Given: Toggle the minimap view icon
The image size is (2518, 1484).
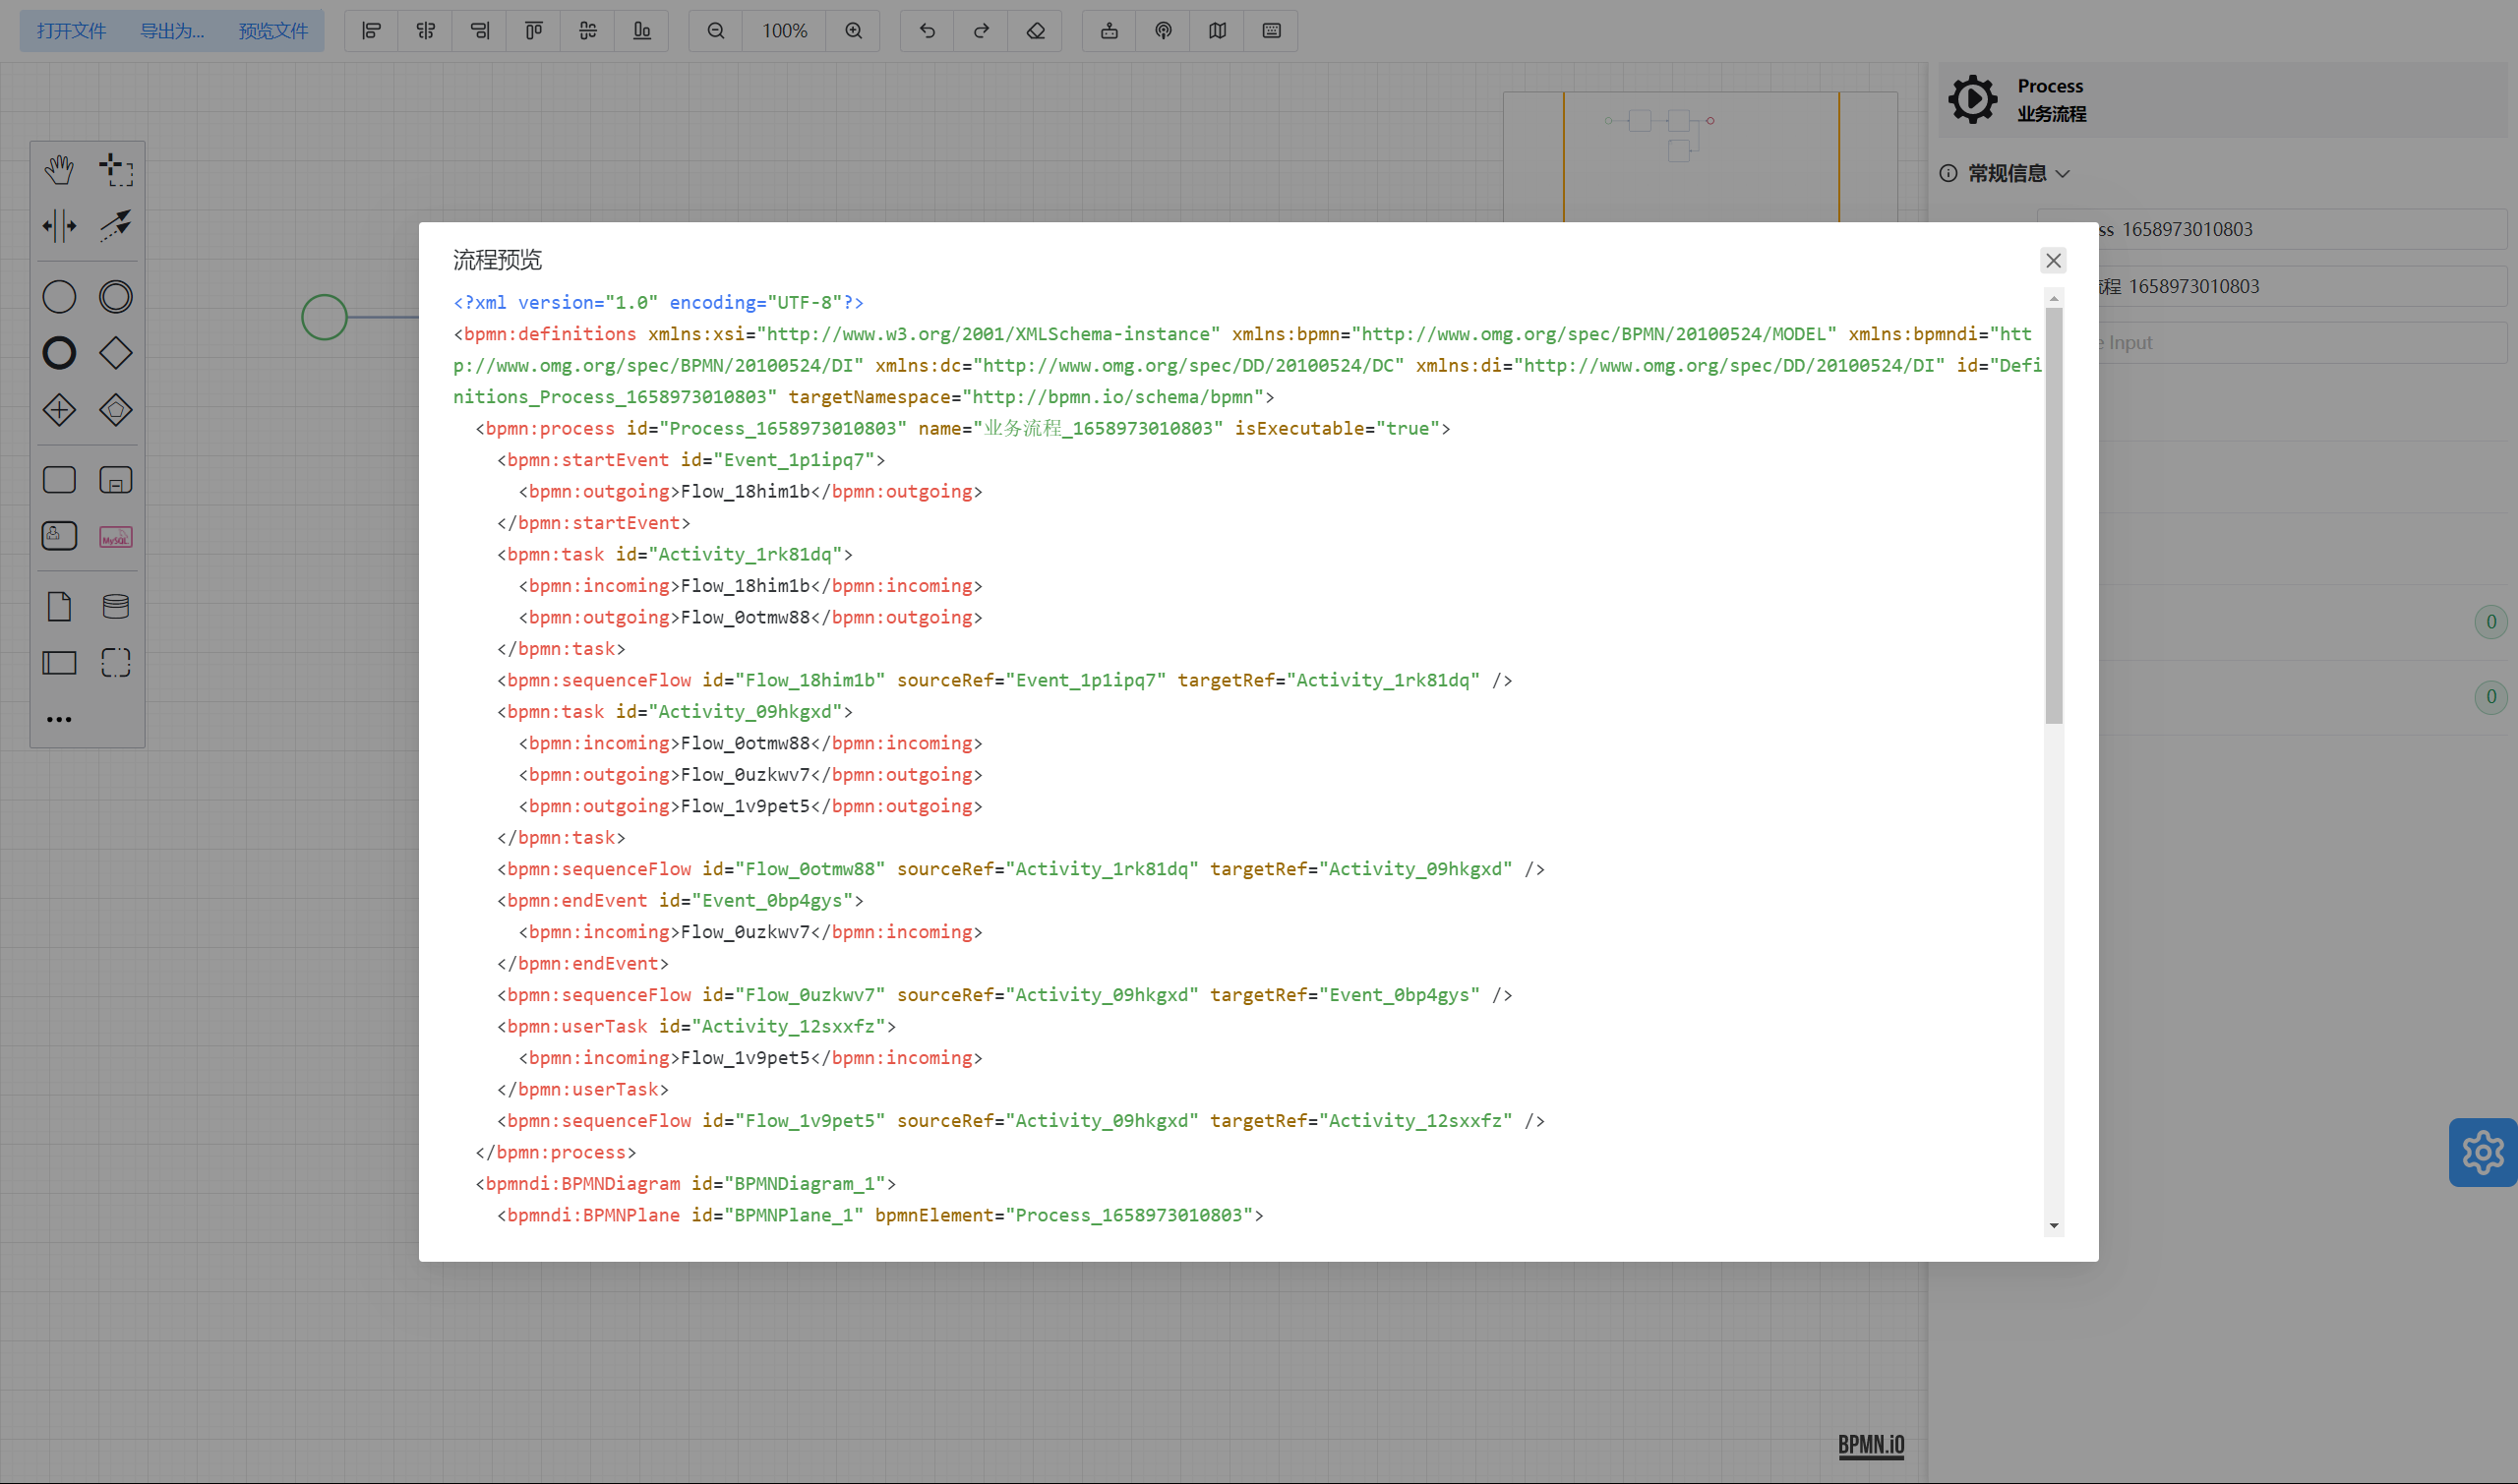Looking at the screenshot, I should click(1217, 31).
